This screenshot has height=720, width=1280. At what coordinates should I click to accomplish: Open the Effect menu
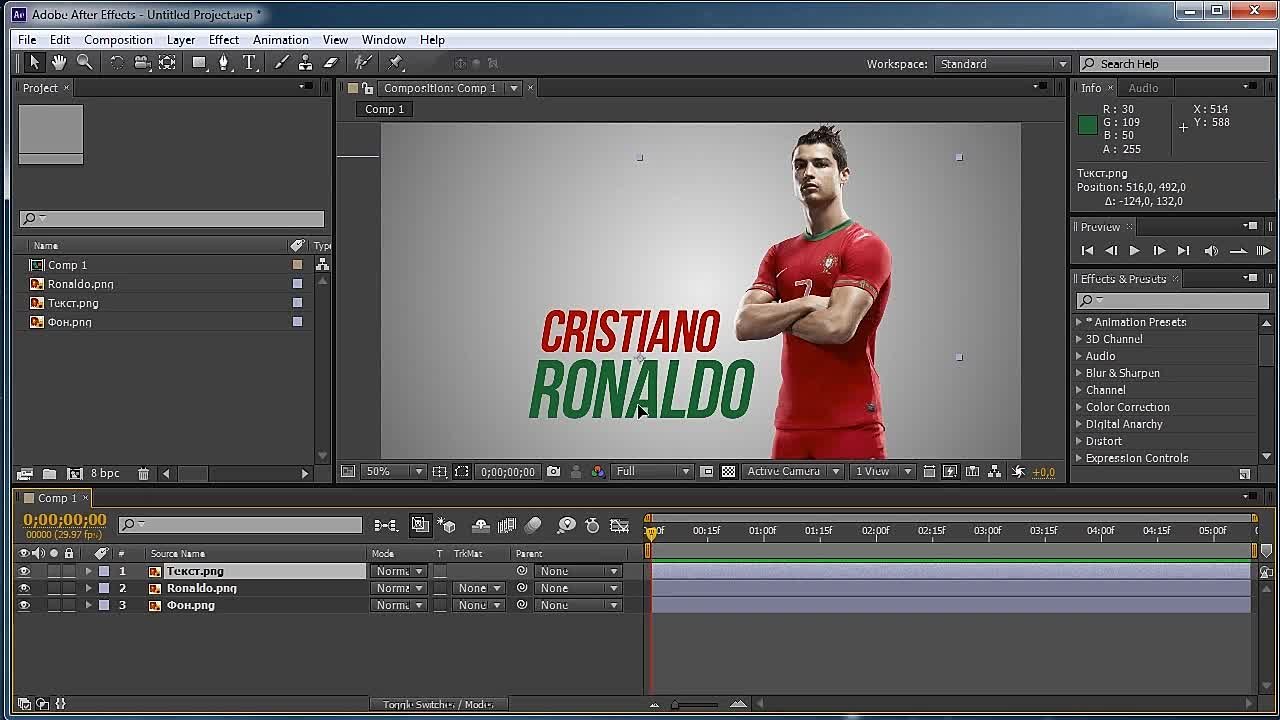click(224, 40)
